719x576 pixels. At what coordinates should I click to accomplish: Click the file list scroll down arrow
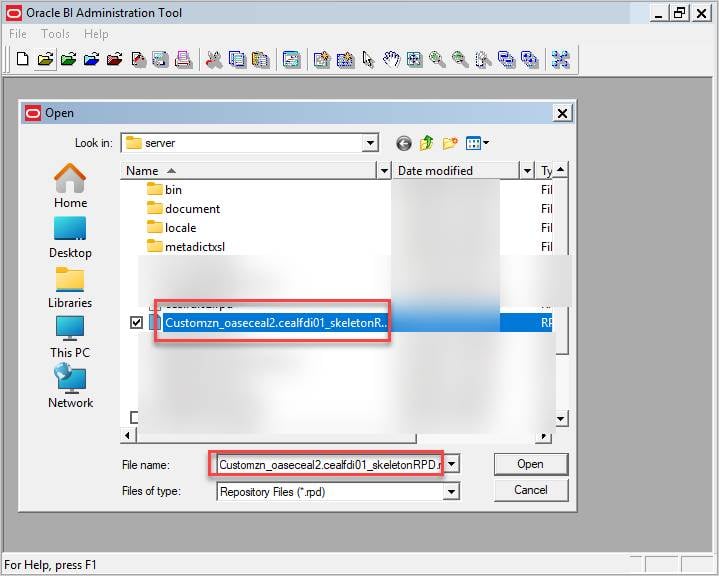(x=561, y=418)
